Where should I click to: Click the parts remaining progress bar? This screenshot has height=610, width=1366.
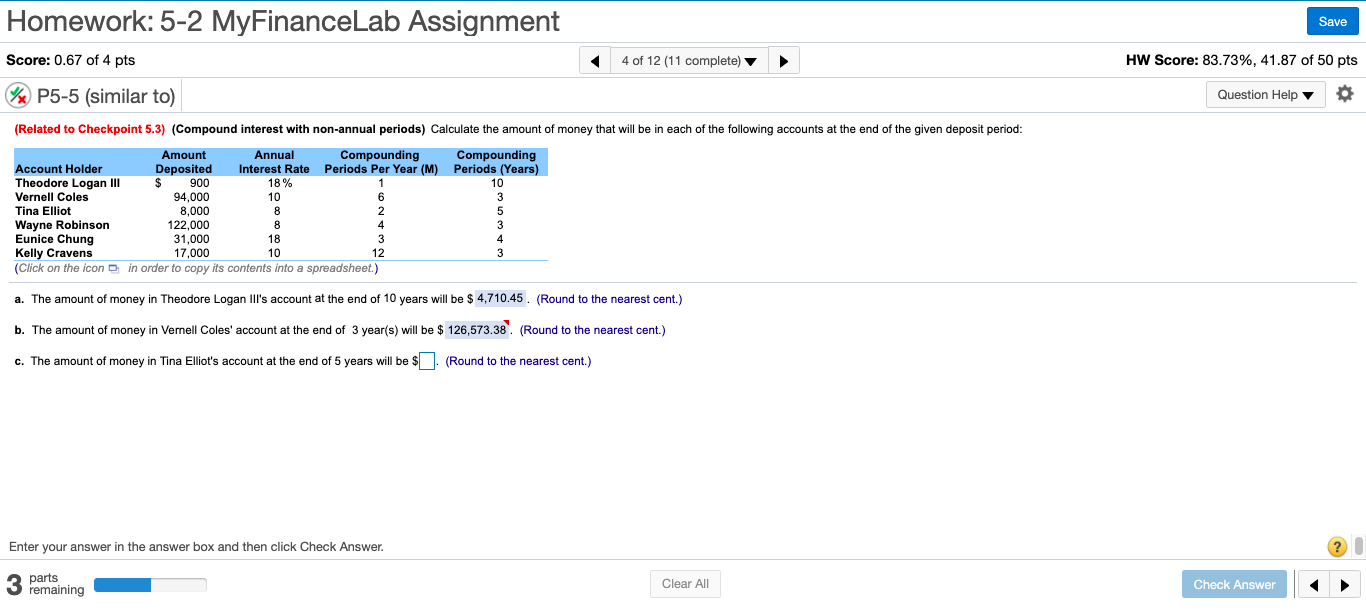click(x=150, y=584)
